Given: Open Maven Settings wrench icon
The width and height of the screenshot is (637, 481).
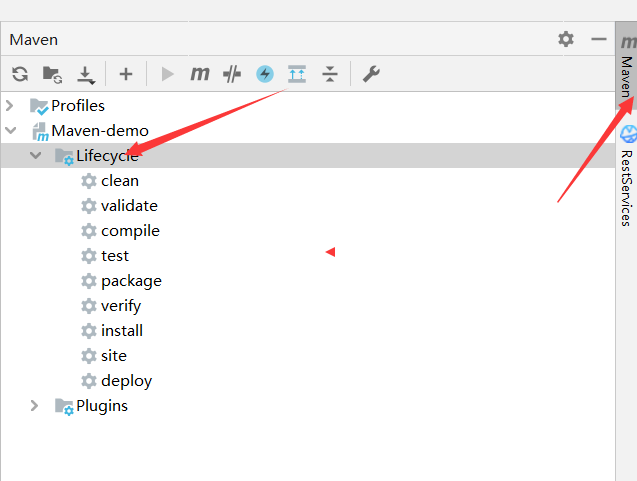Looking at the screenshot, I should coord(371,74).
